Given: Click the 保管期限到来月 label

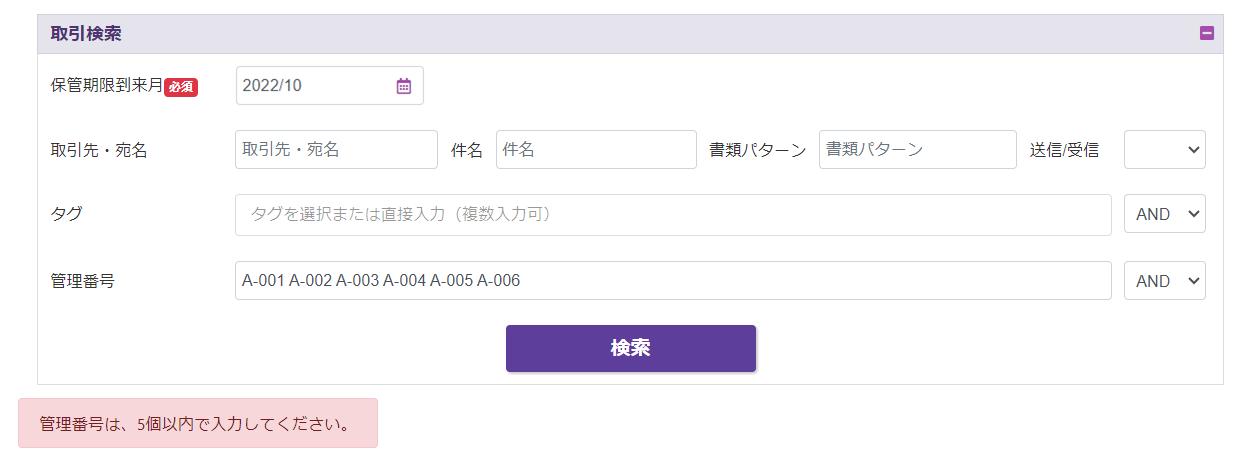Looking at the screenshot, I should [106, 86].
